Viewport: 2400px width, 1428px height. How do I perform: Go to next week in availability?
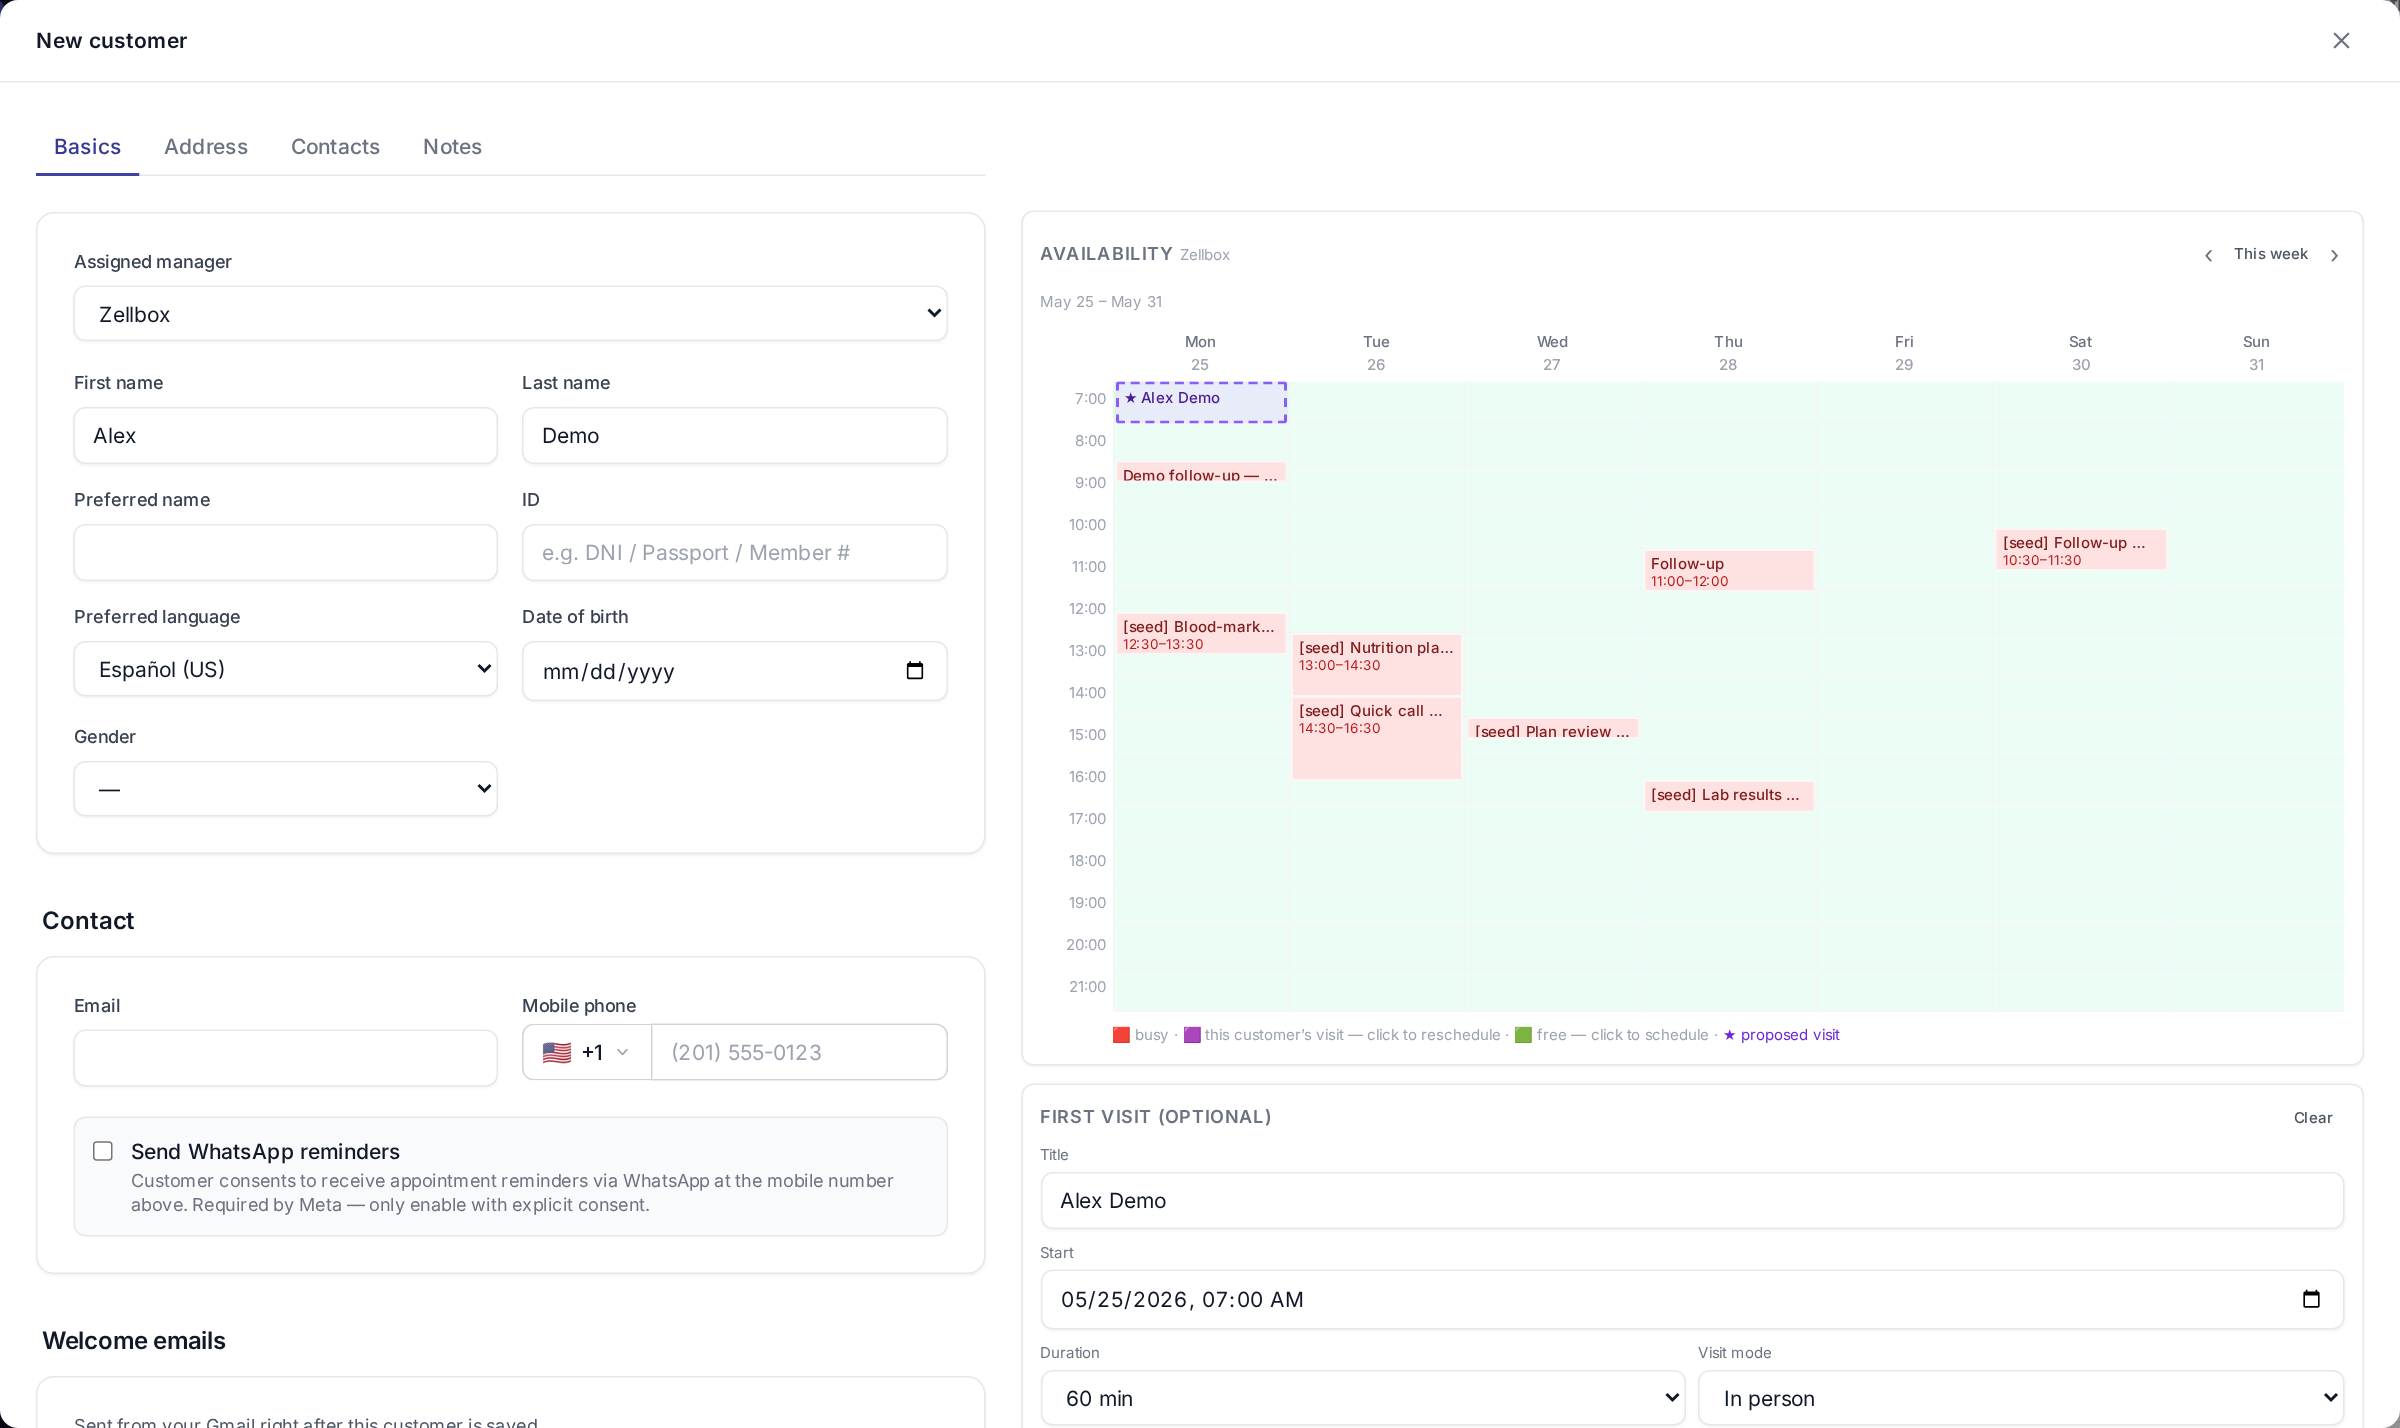(2335, 255)
